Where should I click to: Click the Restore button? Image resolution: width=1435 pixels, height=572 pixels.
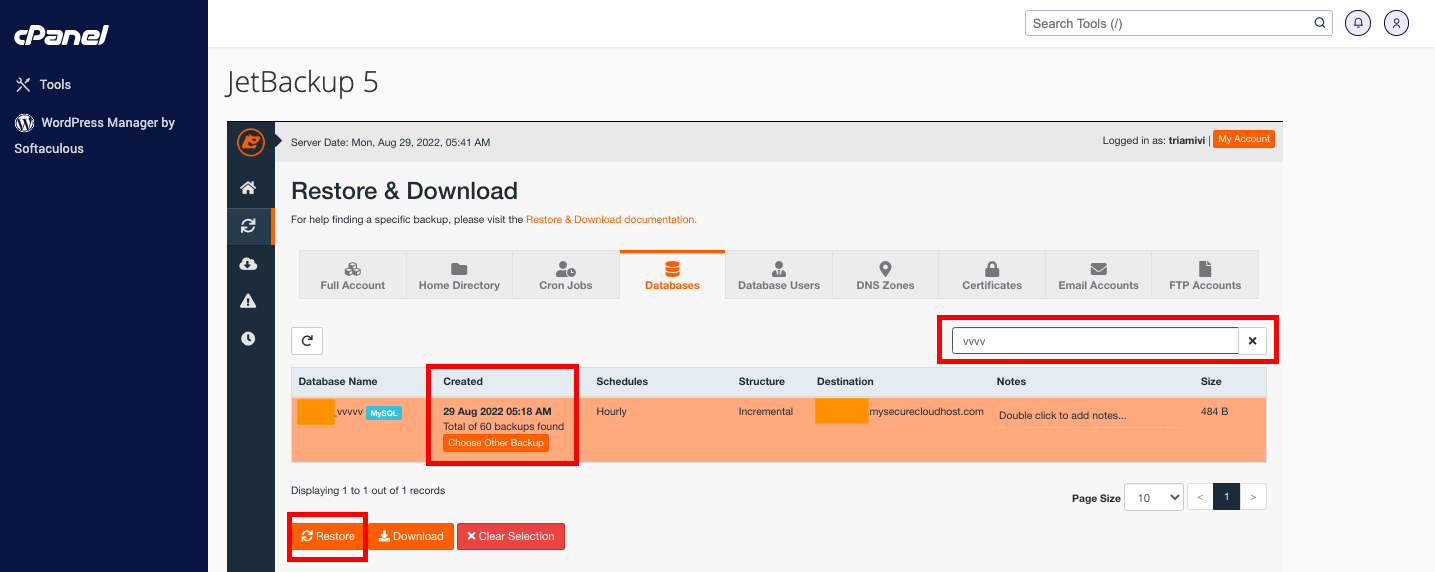coord(328,536)
